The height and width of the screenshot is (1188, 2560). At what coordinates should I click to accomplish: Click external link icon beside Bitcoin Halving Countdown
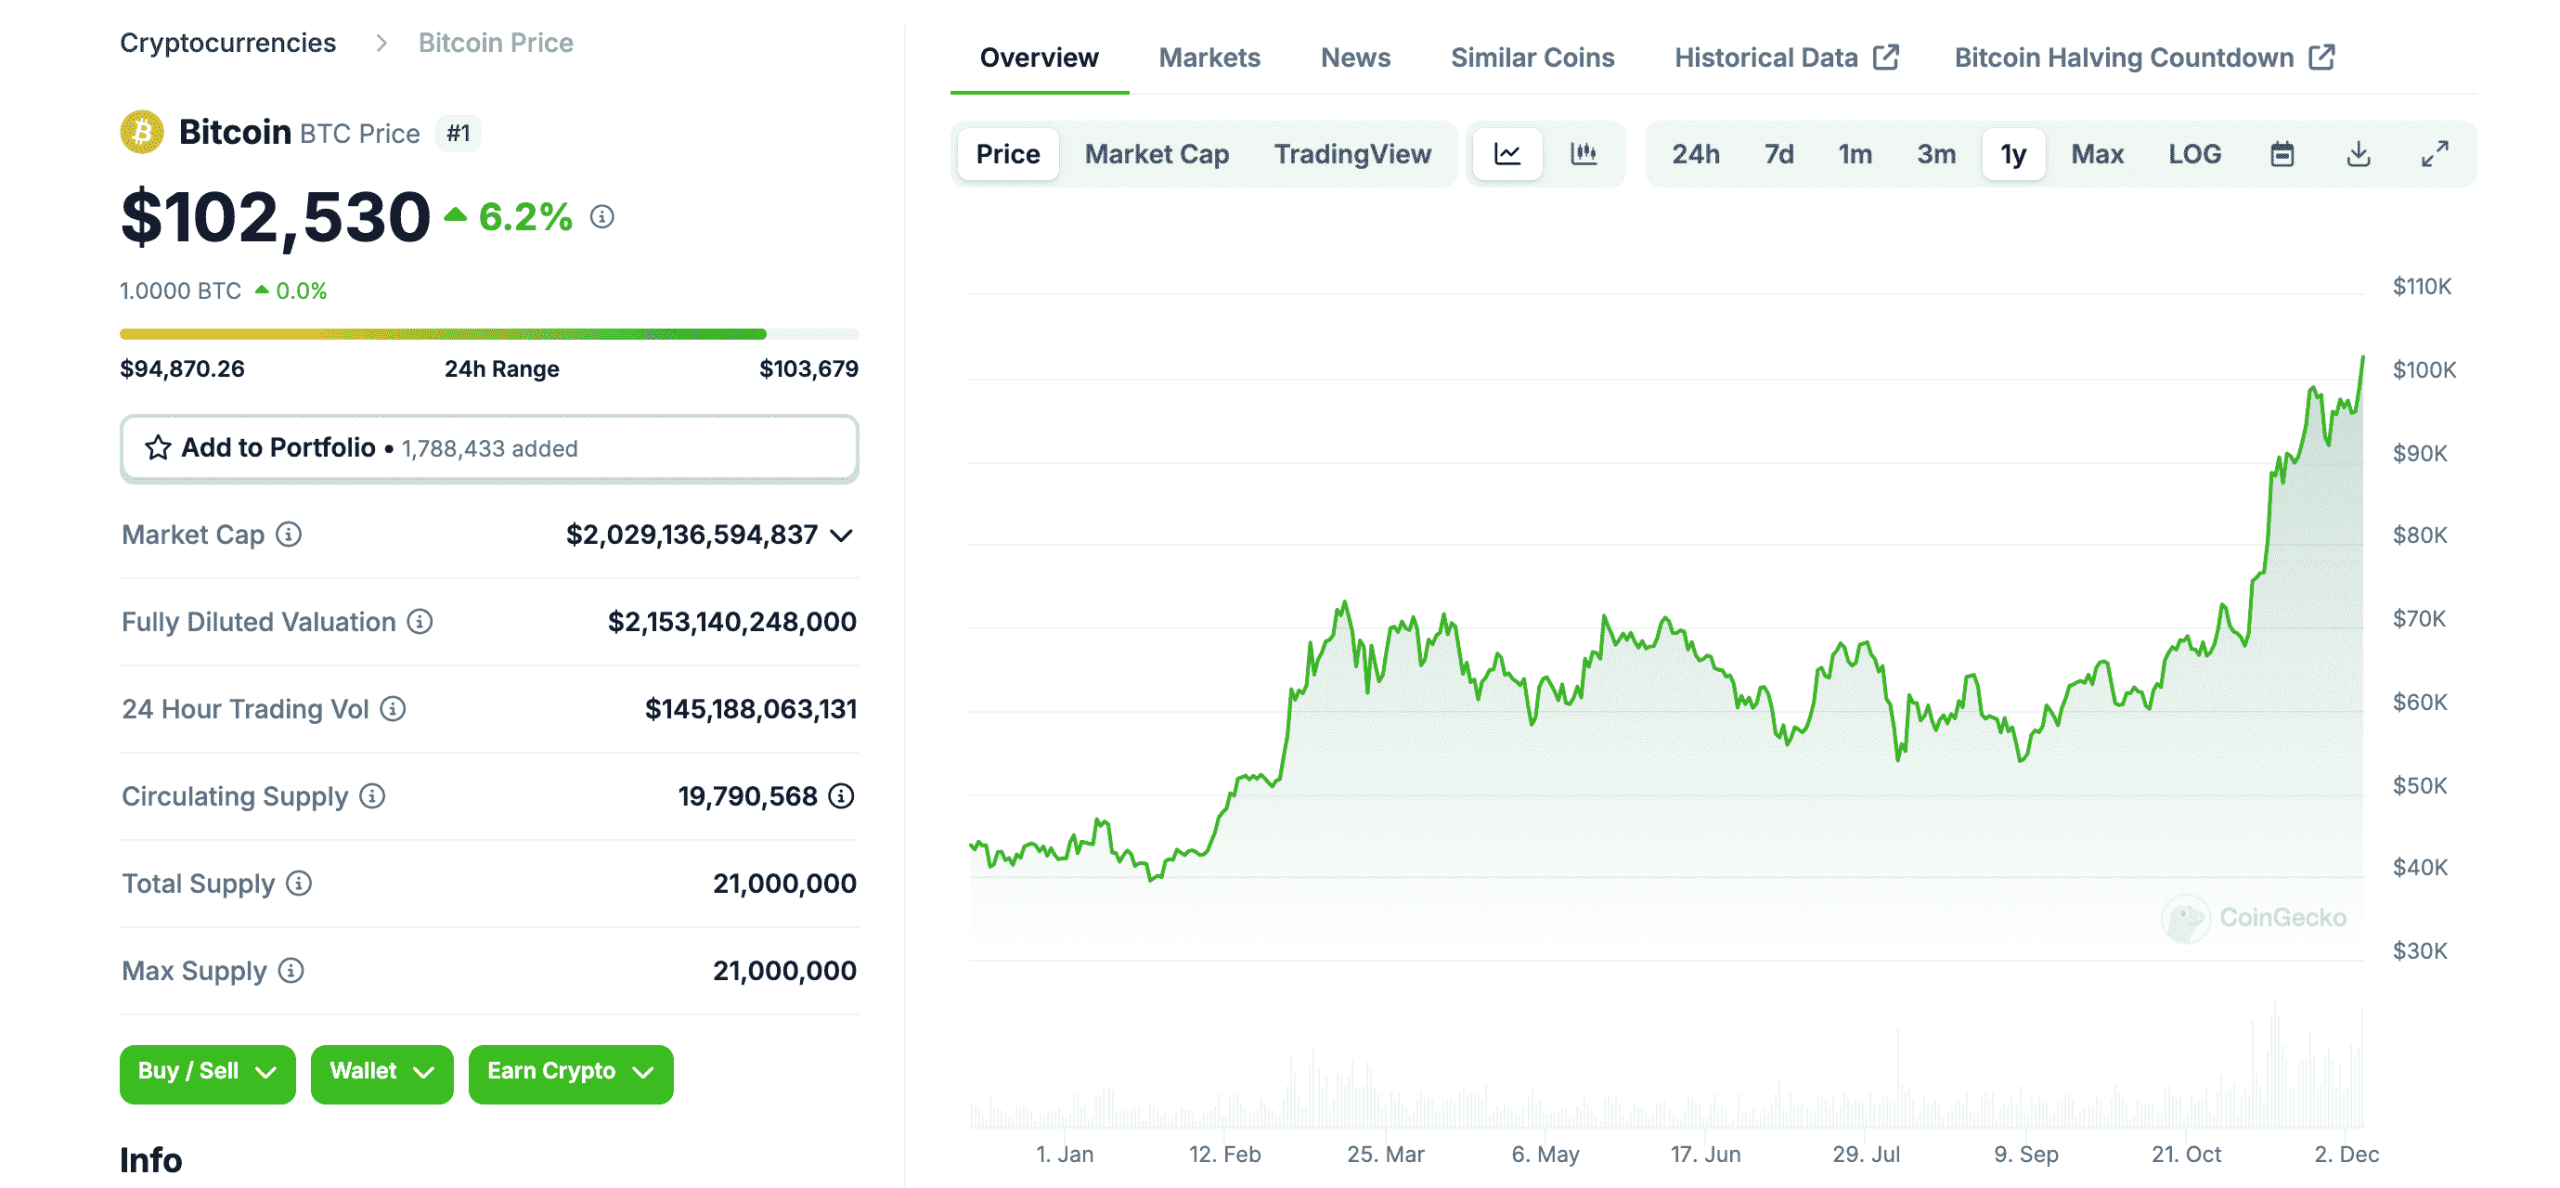pos(2322,57)
